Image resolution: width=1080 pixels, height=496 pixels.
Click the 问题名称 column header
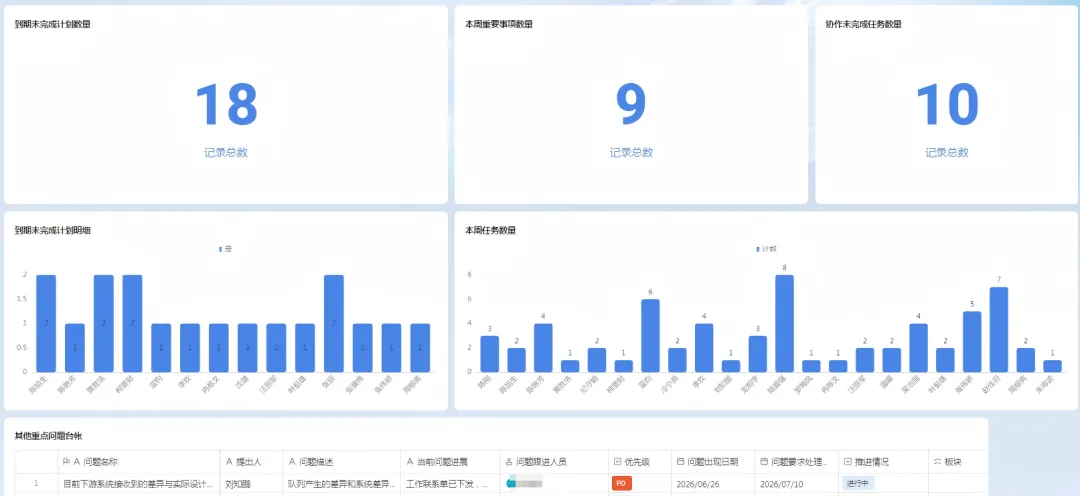(x=138, y=462)
